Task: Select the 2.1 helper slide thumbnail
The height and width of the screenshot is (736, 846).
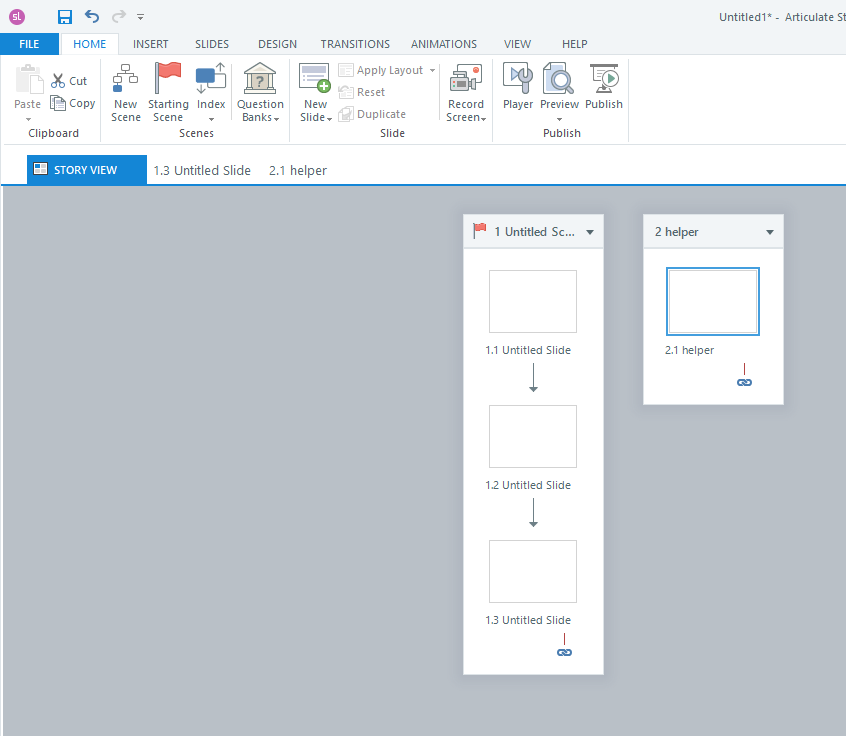Action: (x=713, y=302)
